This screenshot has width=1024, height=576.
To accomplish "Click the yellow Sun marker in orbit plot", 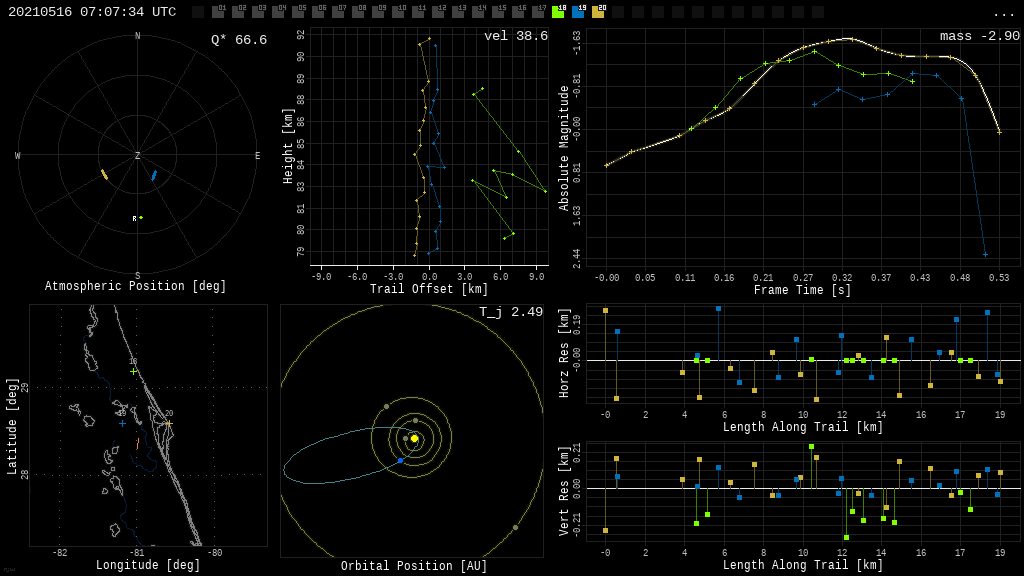I will coord(414,438).
